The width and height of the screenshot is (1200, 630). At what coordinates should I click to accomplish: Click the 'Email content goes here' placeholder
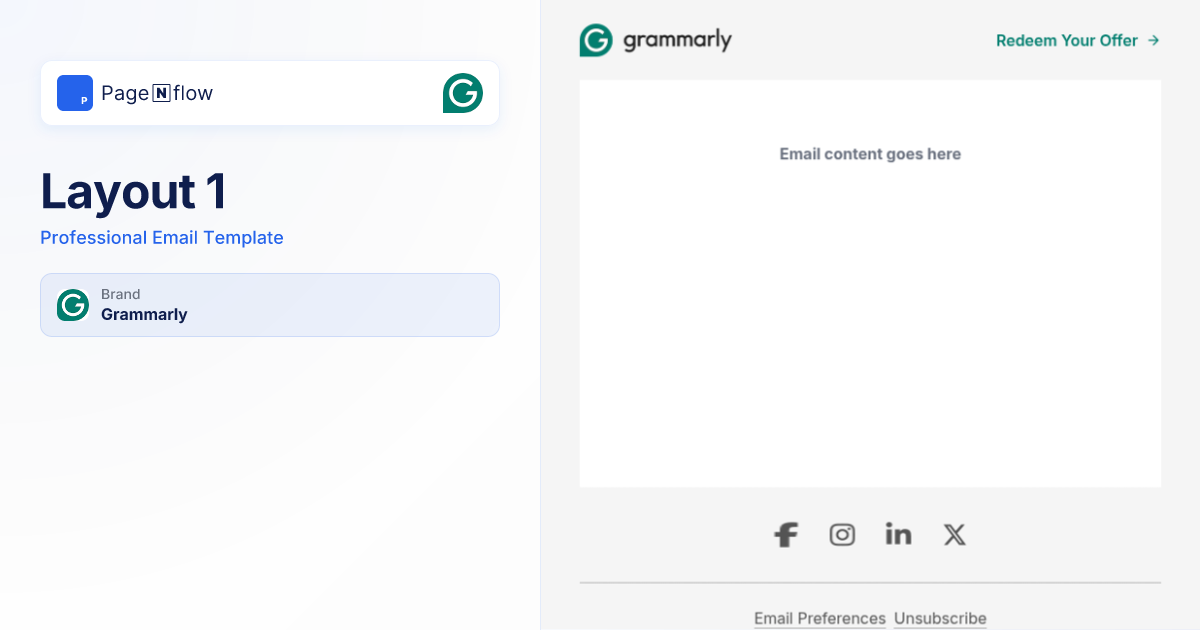click(870, 154)
